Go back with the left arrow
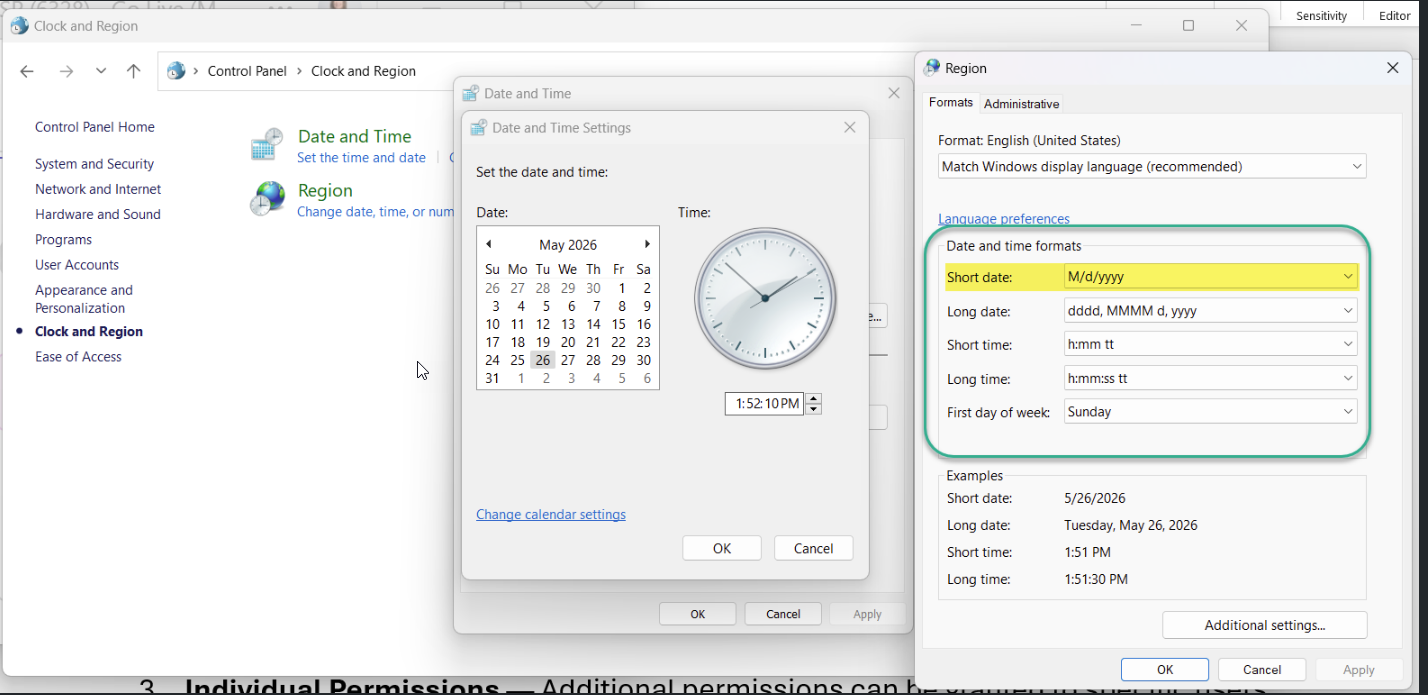Viewport: 1428px width, 695px height. 27,71
